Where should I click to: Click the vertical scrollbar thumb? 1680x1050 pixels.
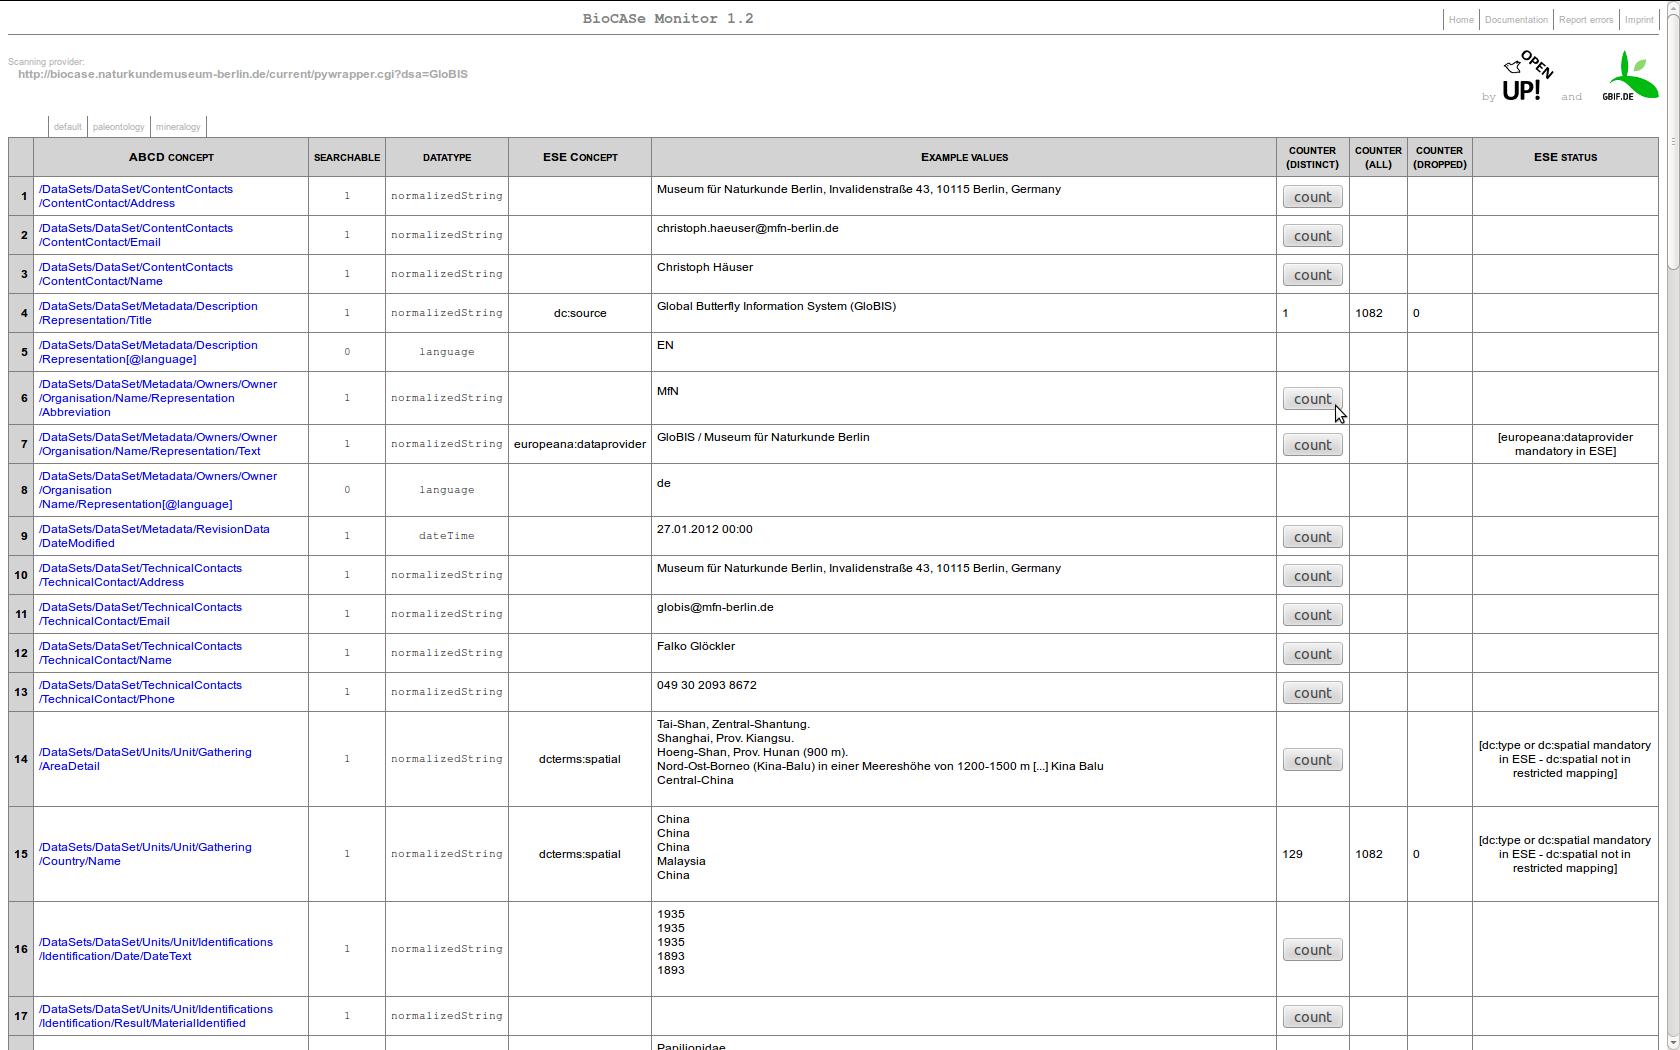[1673, 141]
